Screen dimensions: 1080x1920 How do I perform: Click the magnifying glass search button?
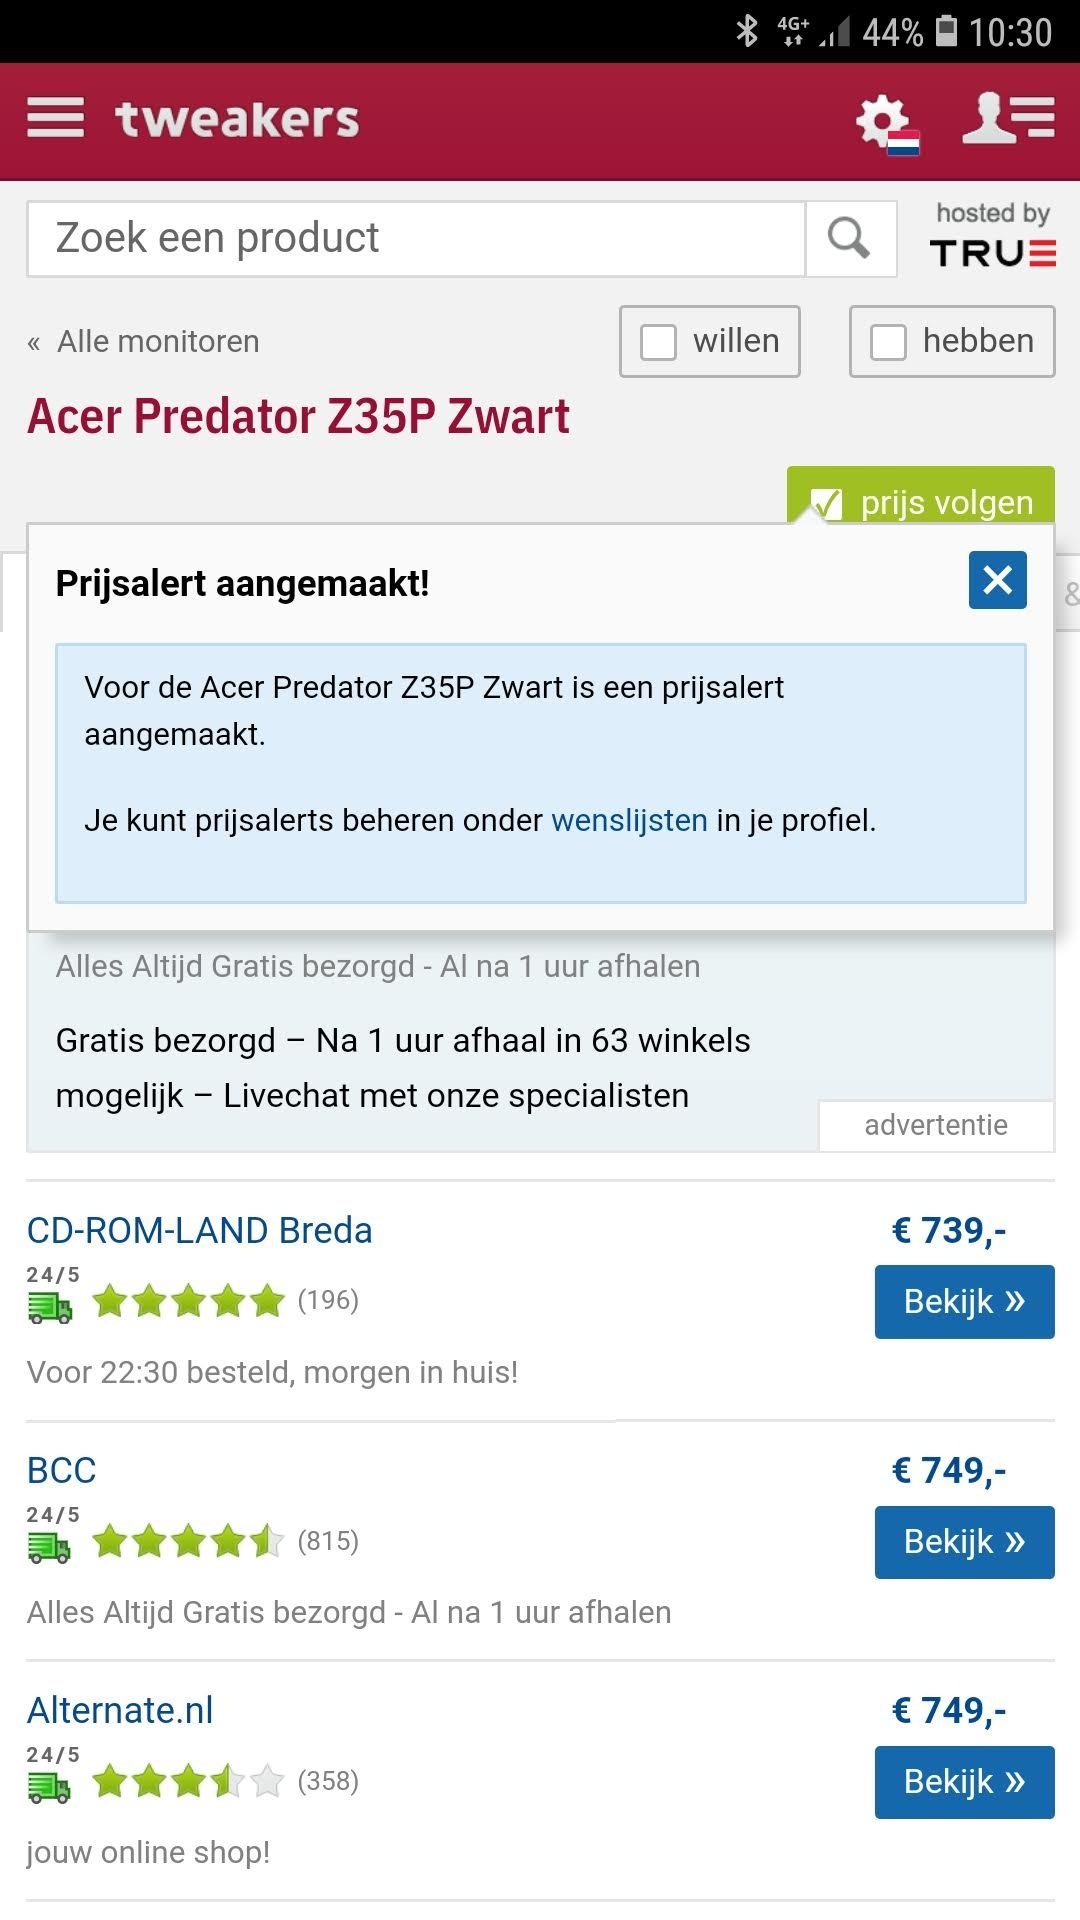tap(849, 239)
